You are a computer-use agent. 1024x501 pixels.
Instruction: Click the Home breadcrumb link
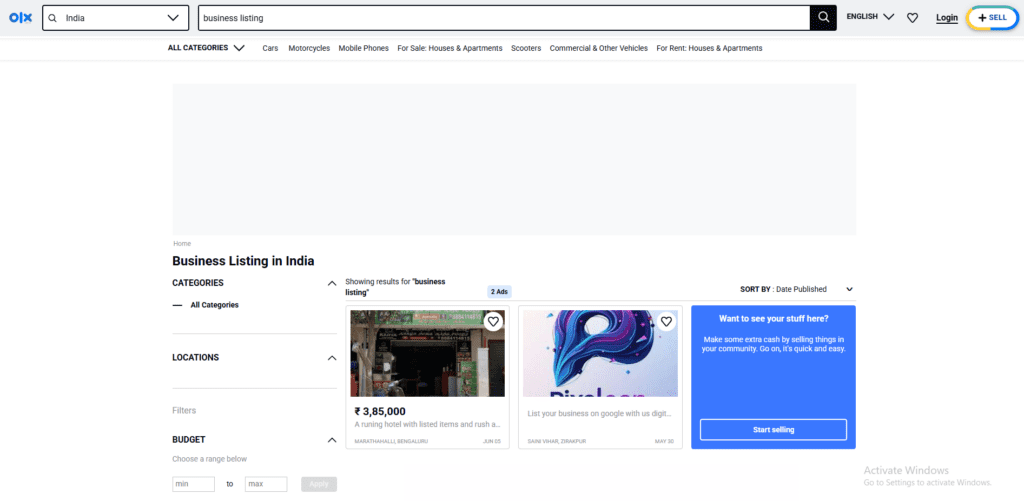pyautogui.click(x=182, y=244)
